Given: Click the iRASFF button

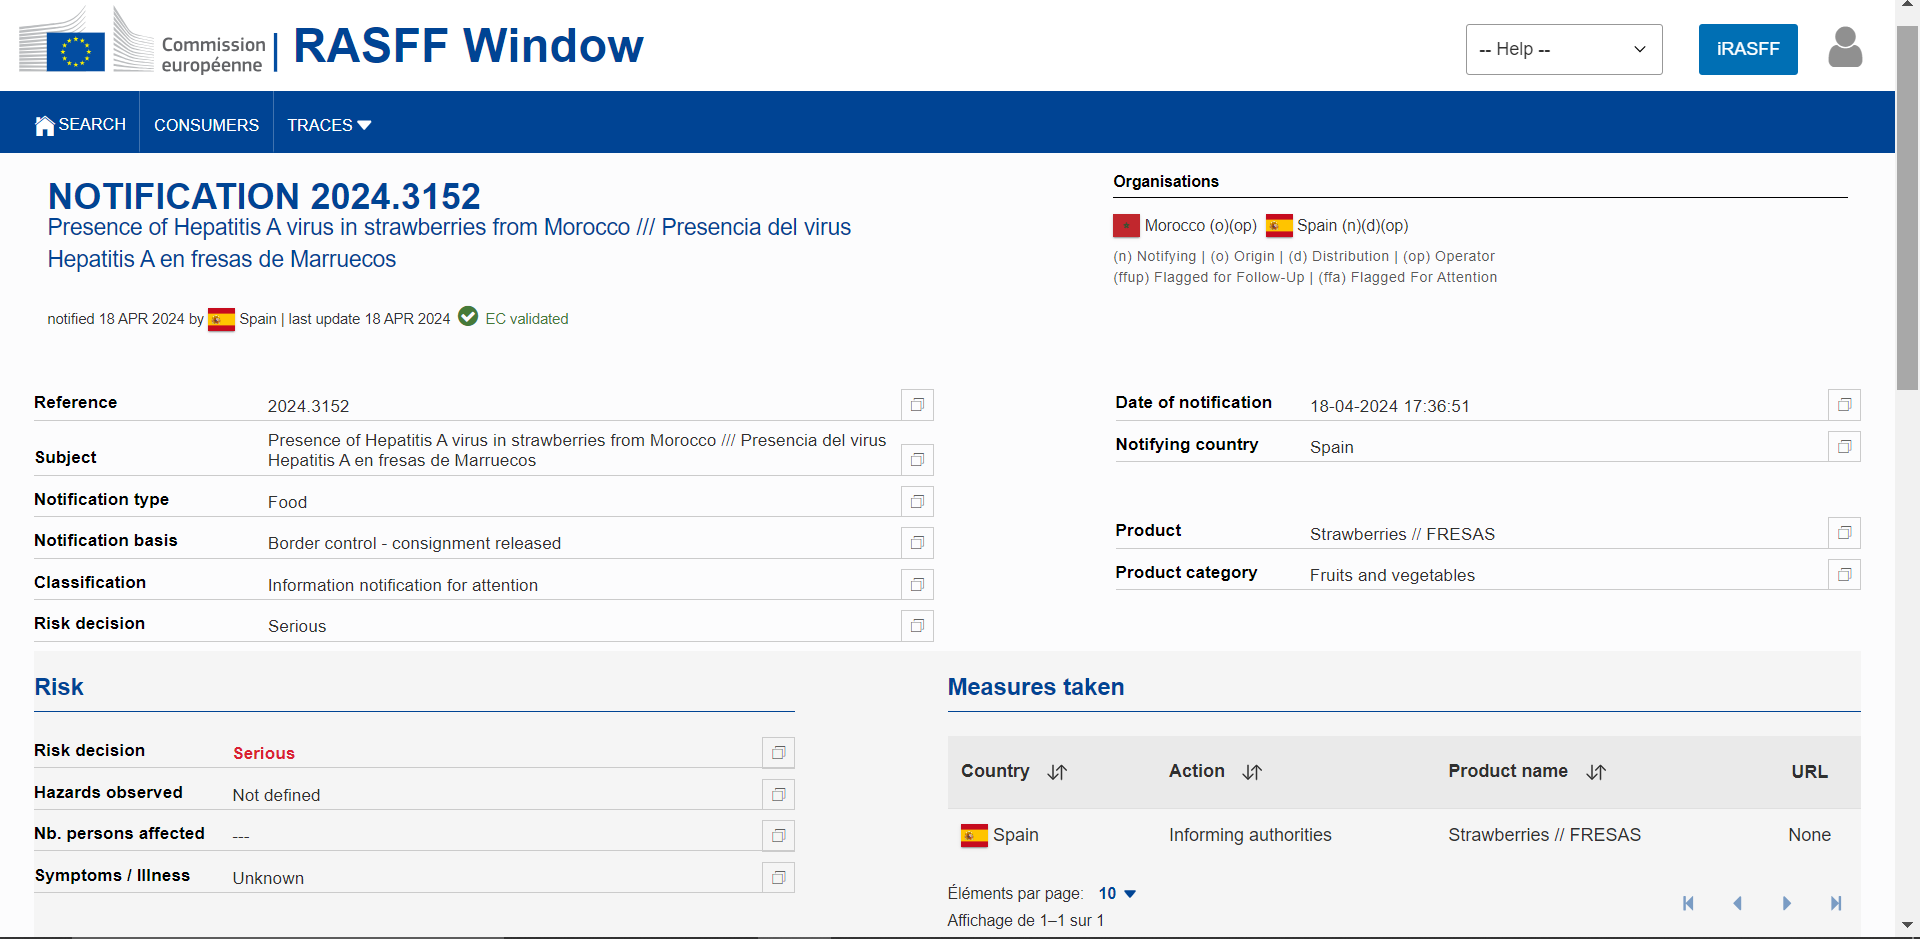Looking at the screenshot, I should coord(1748,49).
